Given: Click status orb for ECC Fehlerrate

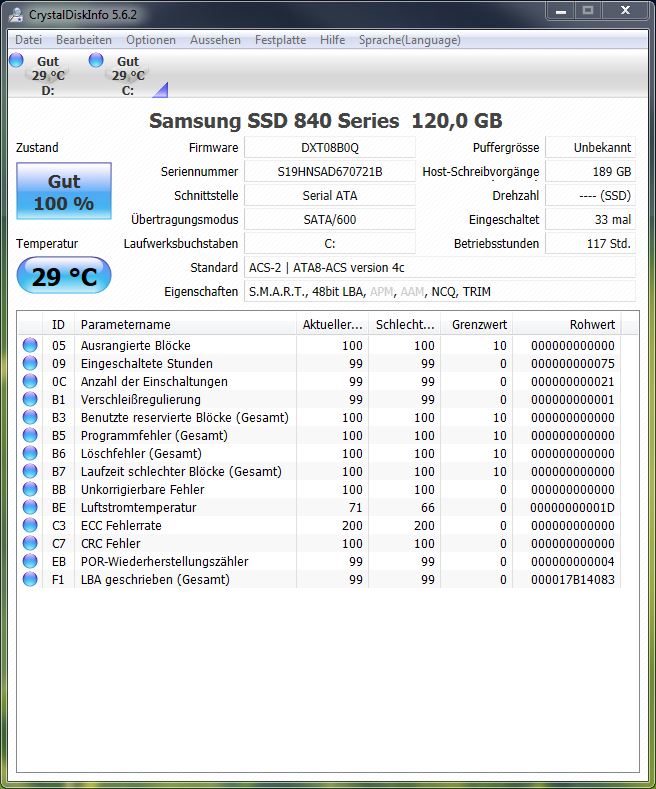Looking at the screenshot, I should pyautogui.click(x=30, y=525).
